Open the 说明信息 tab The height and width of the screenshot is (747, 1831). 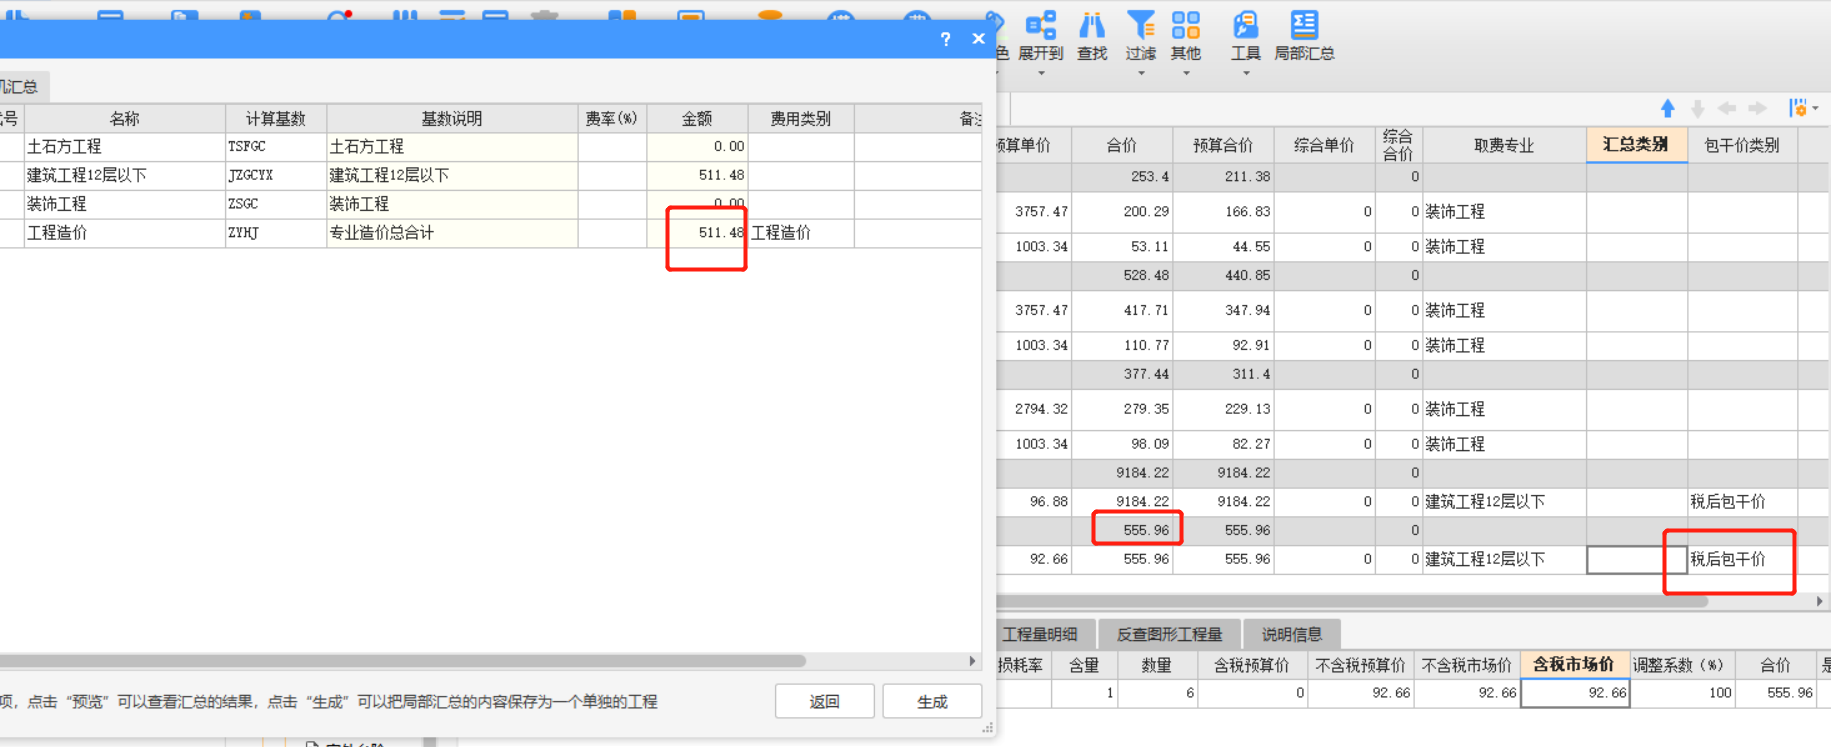point(1291,634)
